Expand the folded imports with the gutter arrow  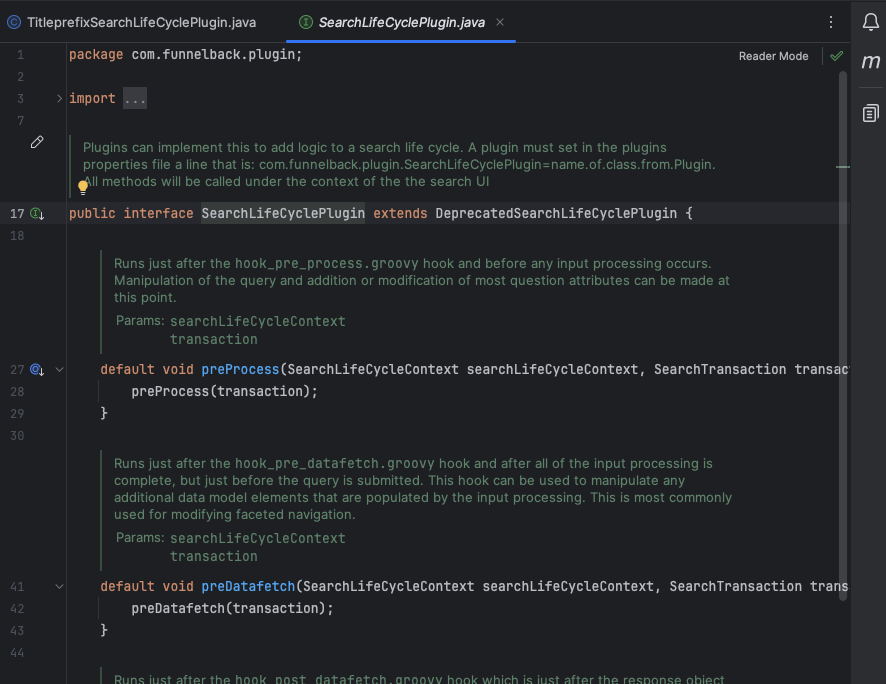tap(58, 98)
